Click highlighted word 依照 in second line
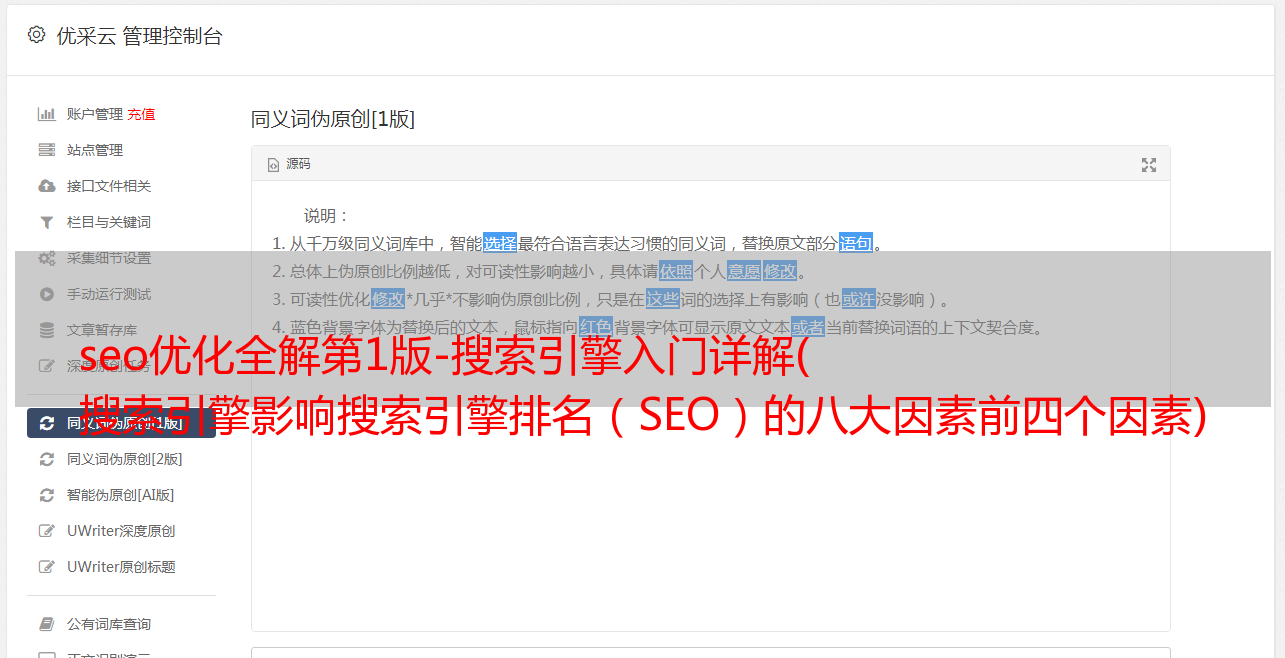Screen dimensions: 1285x658 point(676,271)
